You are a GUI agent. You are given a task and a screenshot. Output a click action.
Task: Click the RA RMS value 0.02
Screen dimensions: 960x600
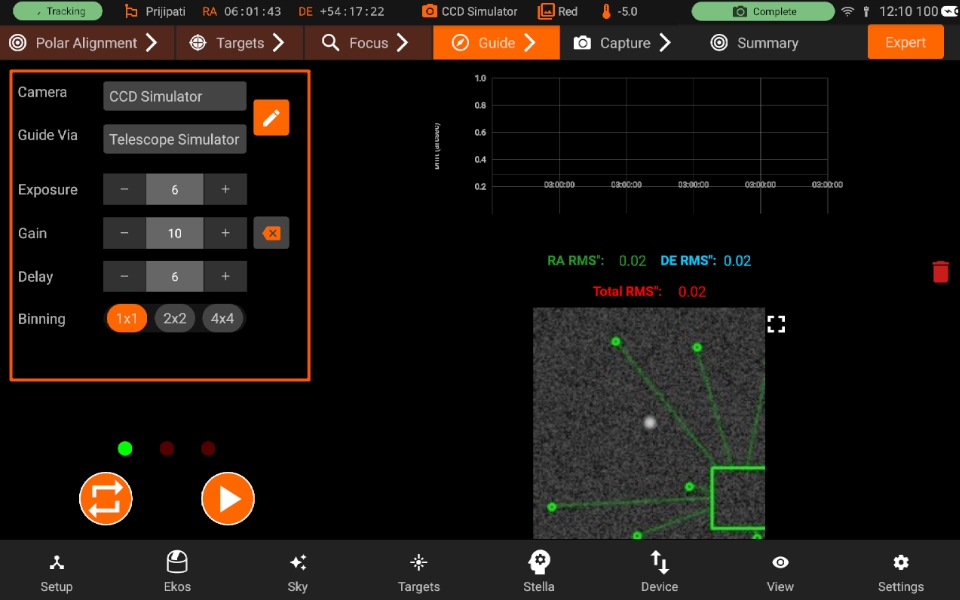click(632, 261)
